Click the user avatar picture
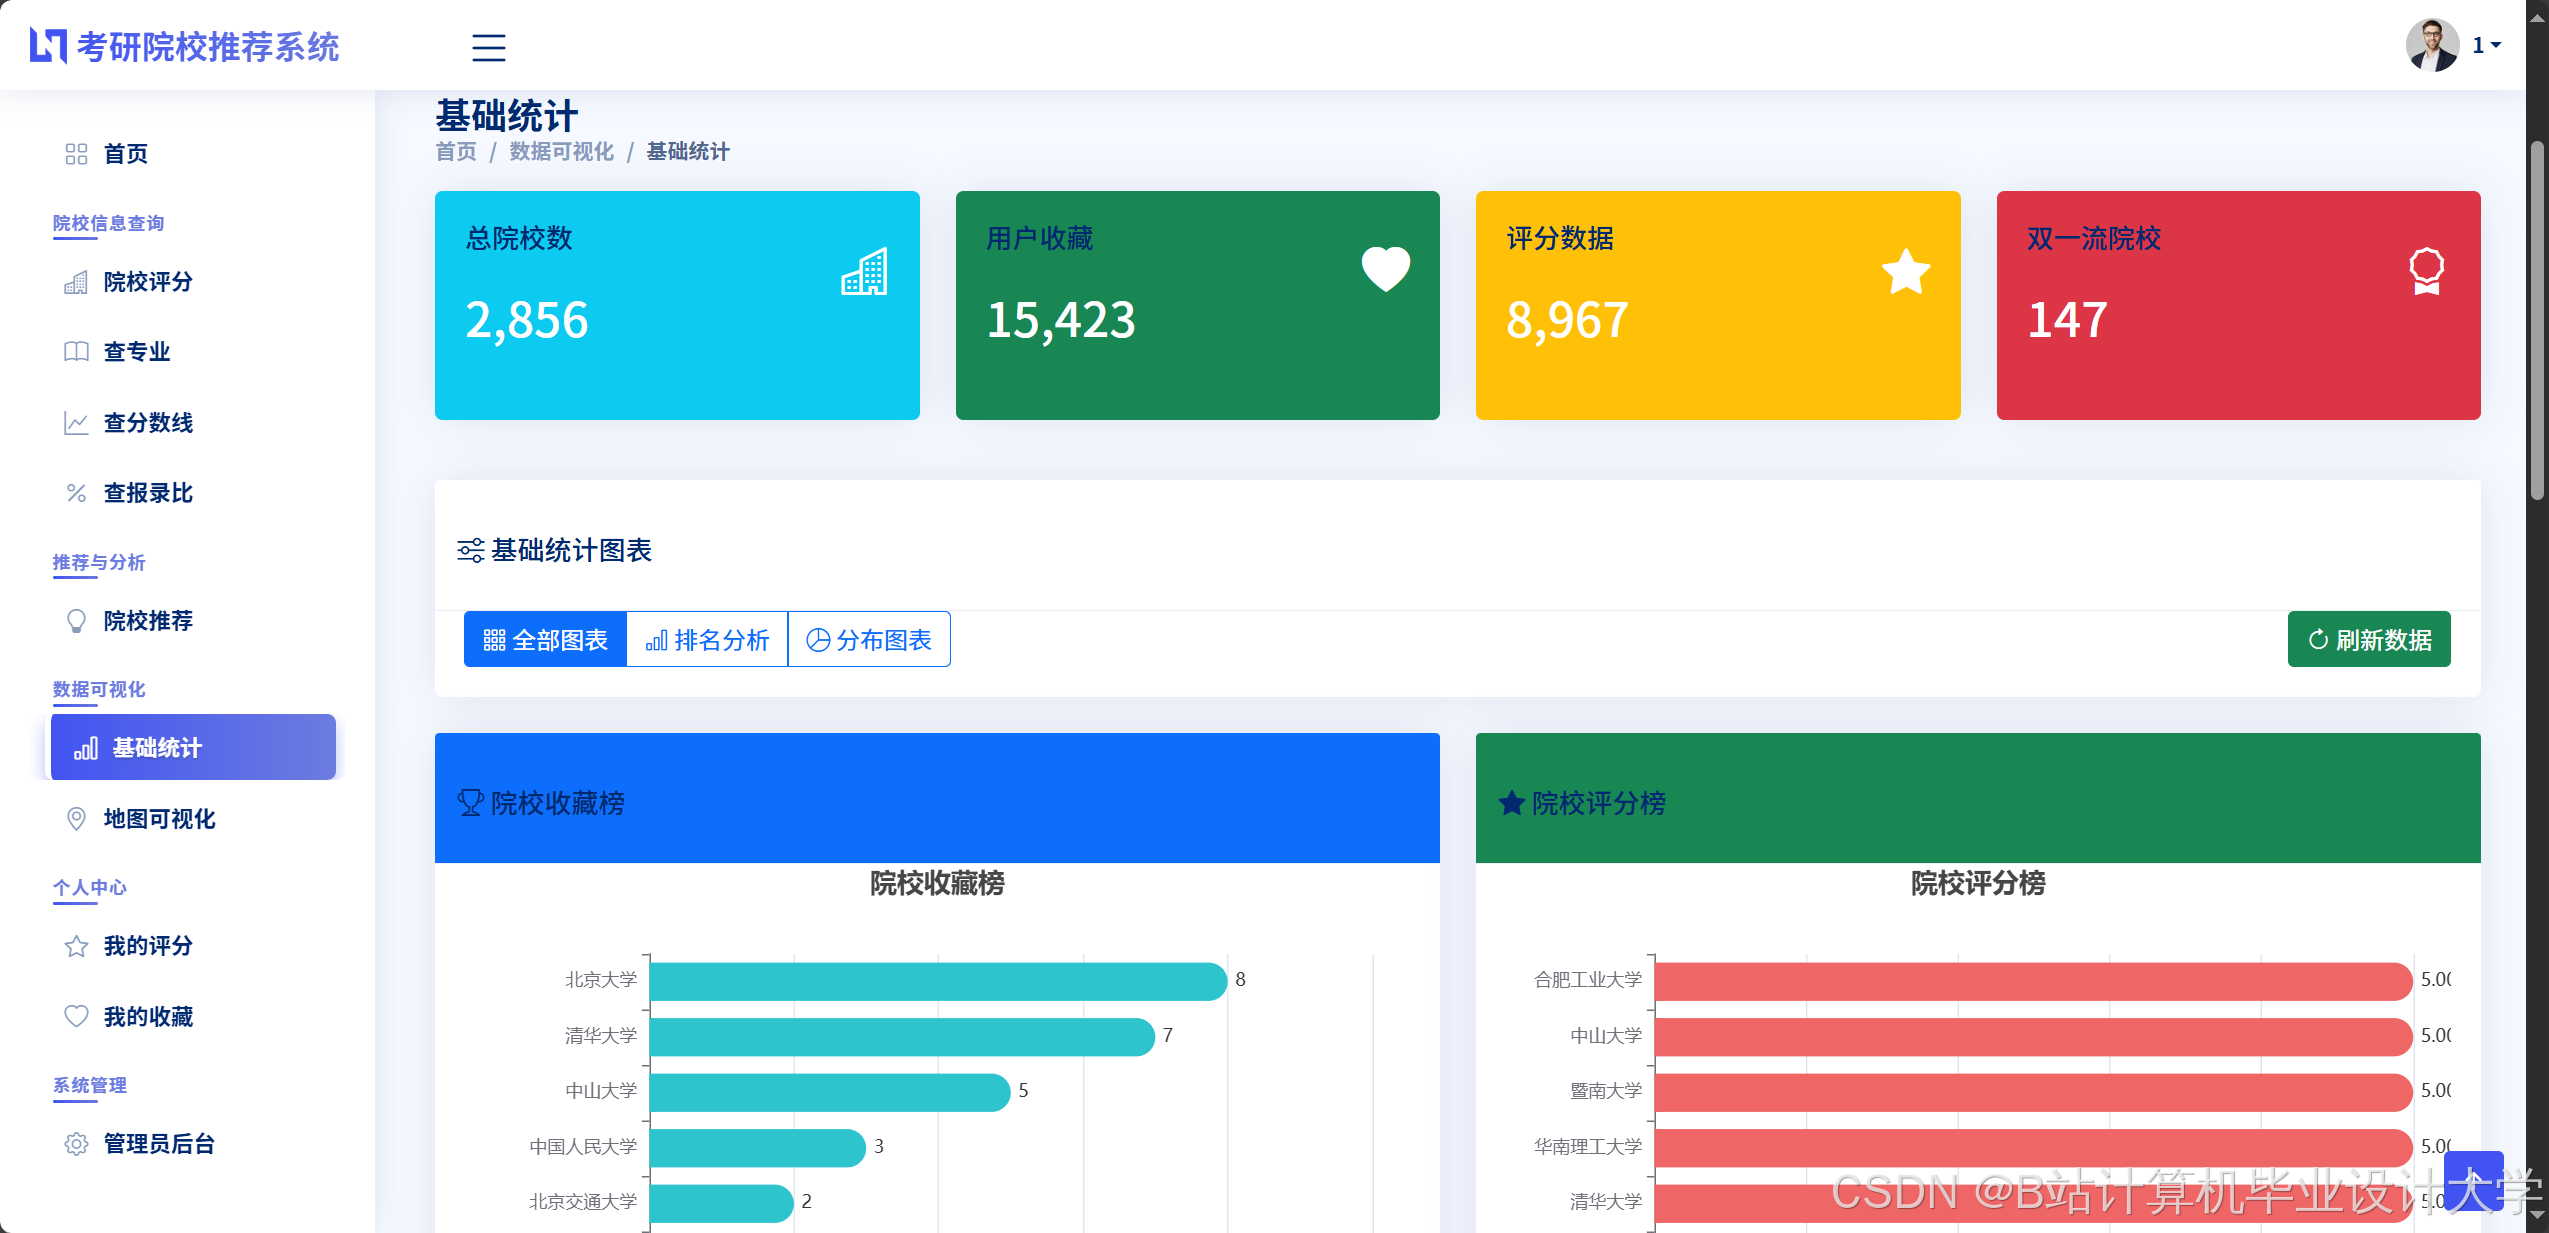 point(2432,46)
